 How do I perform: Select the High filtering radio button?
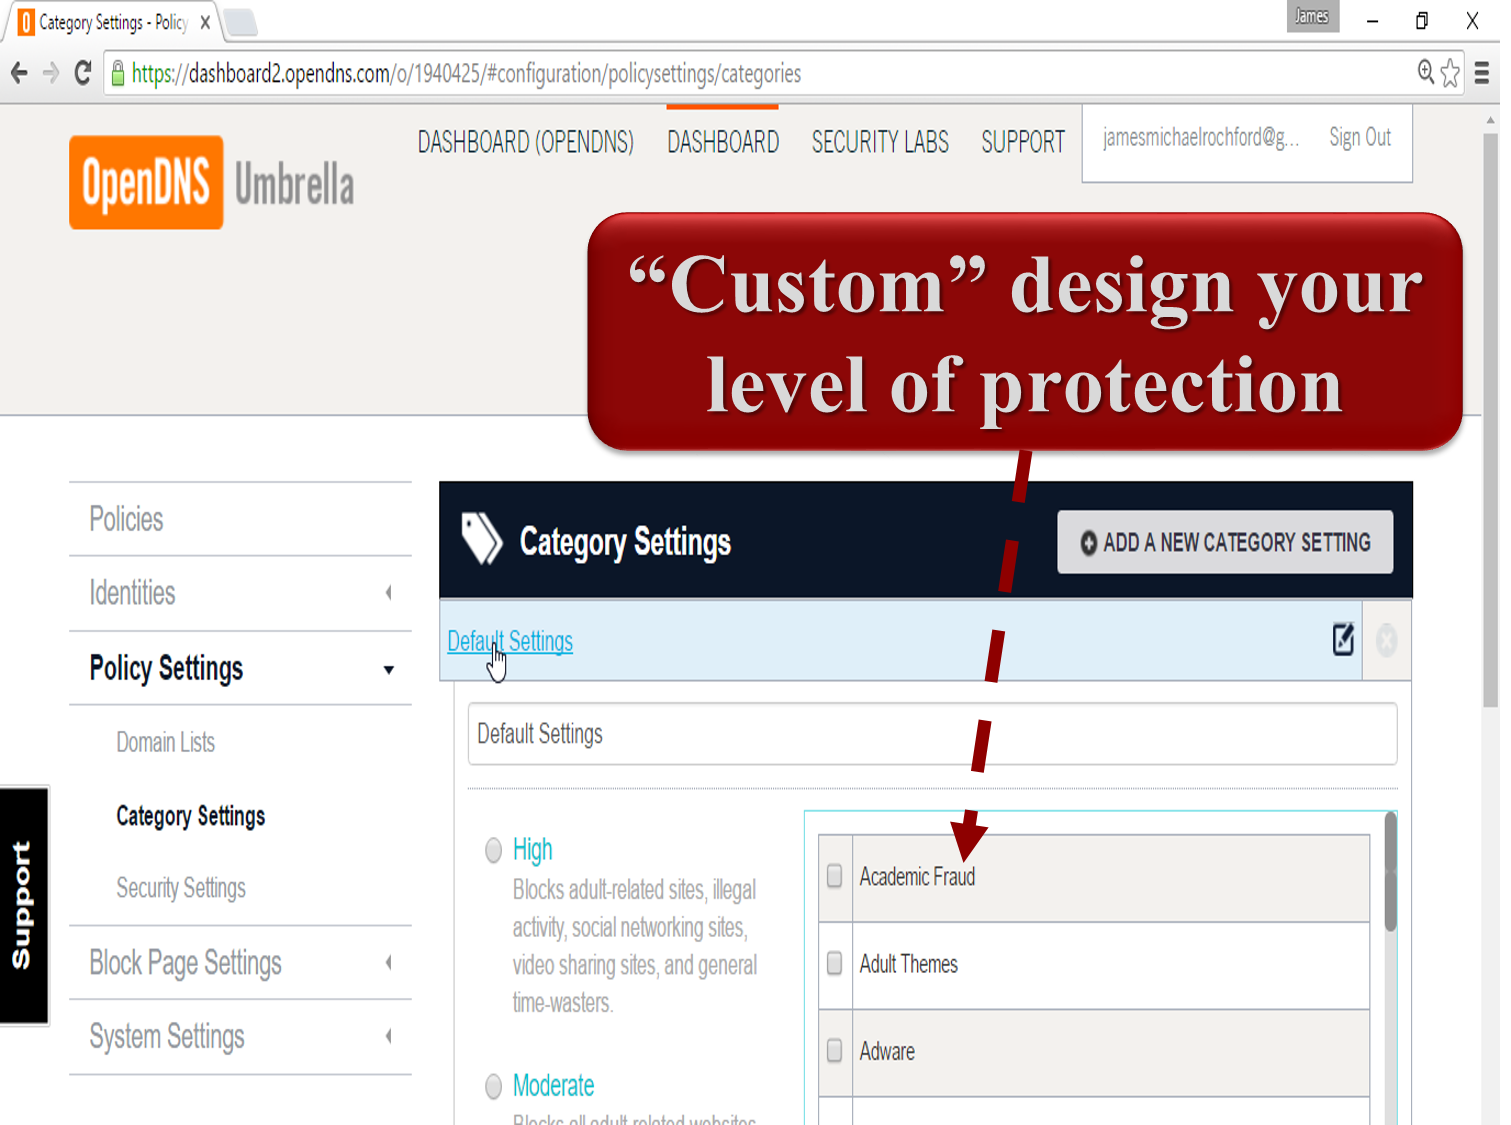coord(493,850)
